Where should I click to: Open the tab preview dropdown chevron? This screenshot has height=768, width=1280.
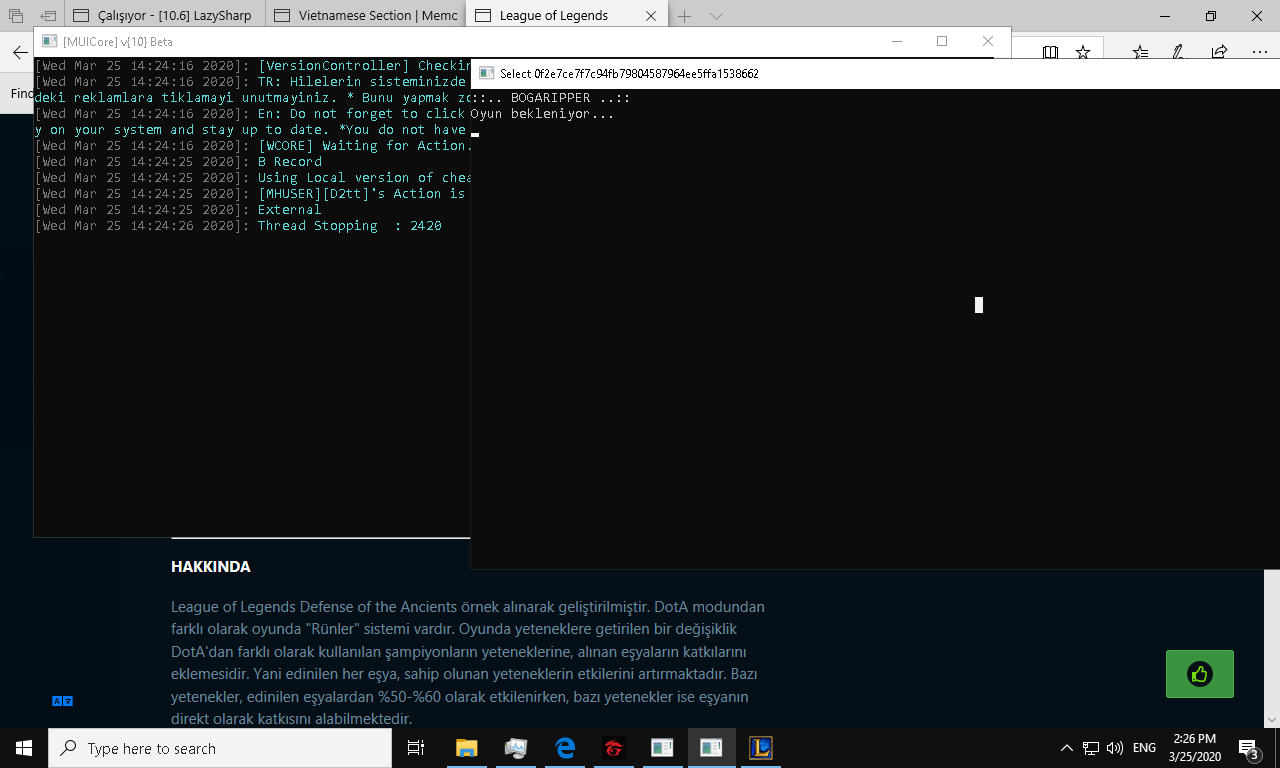[x=716, y=16]
